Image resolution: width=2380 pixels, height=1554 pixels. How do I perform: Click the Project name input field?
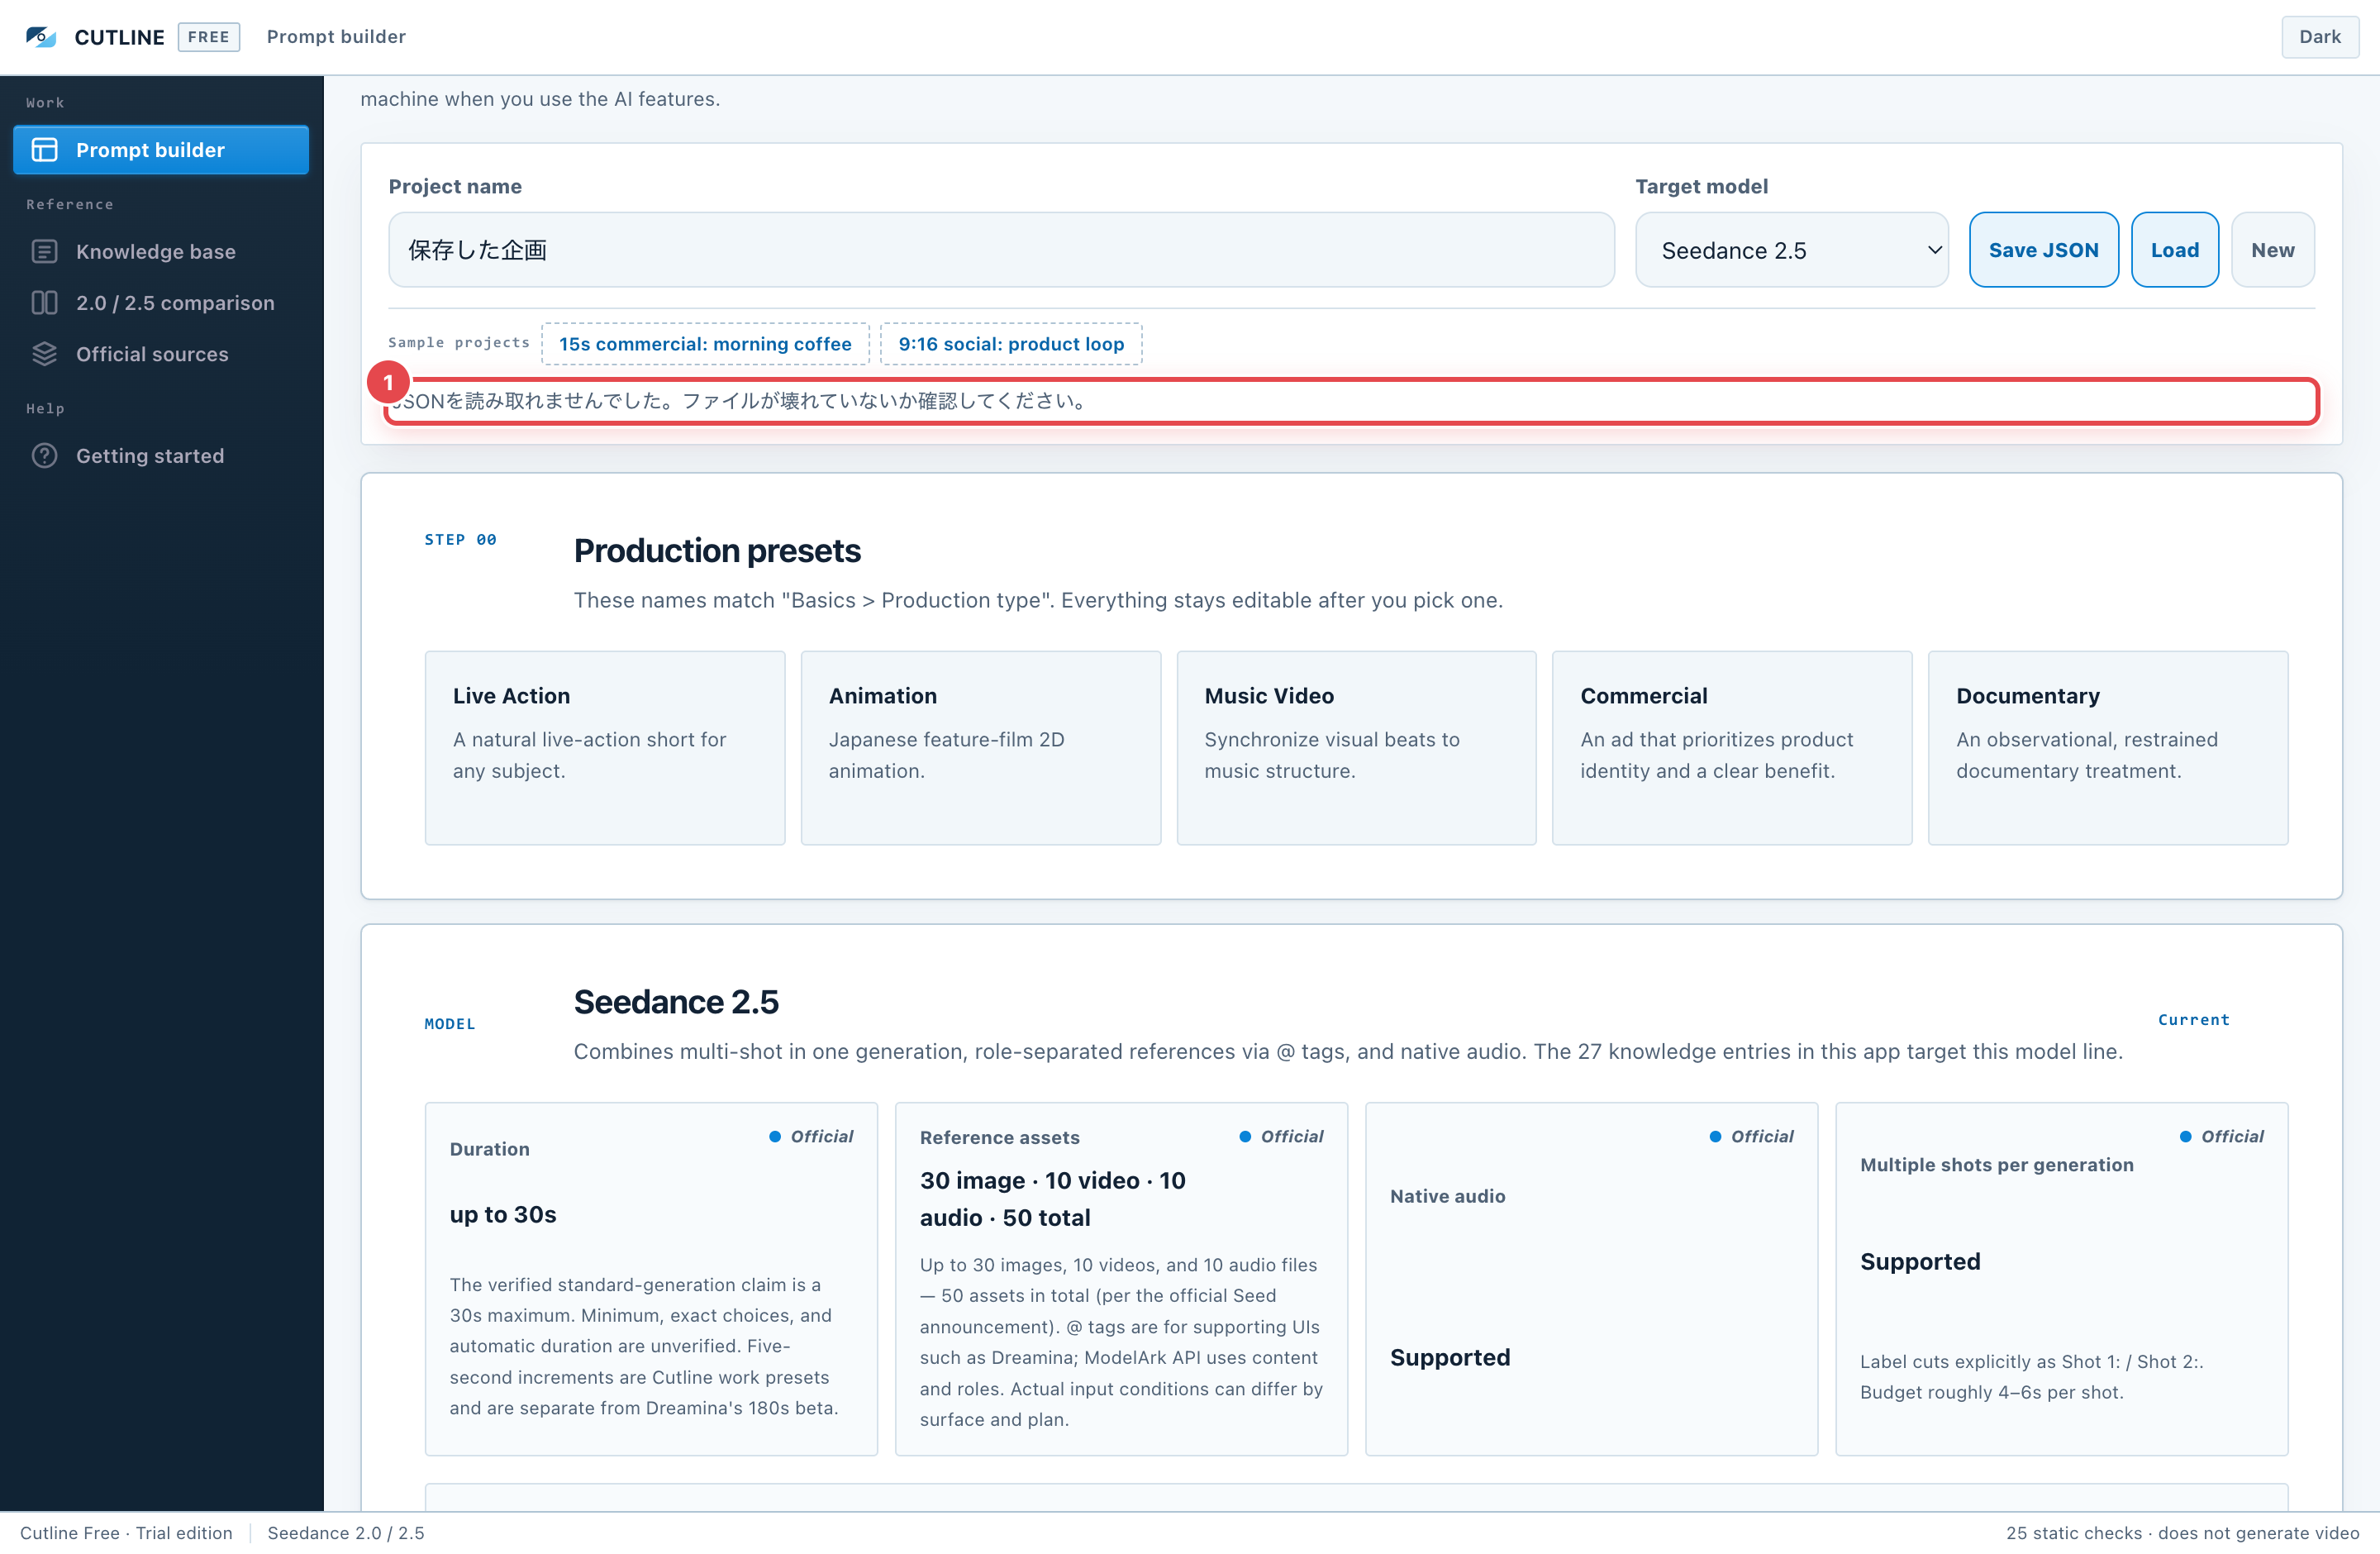pyautogui.click(x=1001, y=250)
